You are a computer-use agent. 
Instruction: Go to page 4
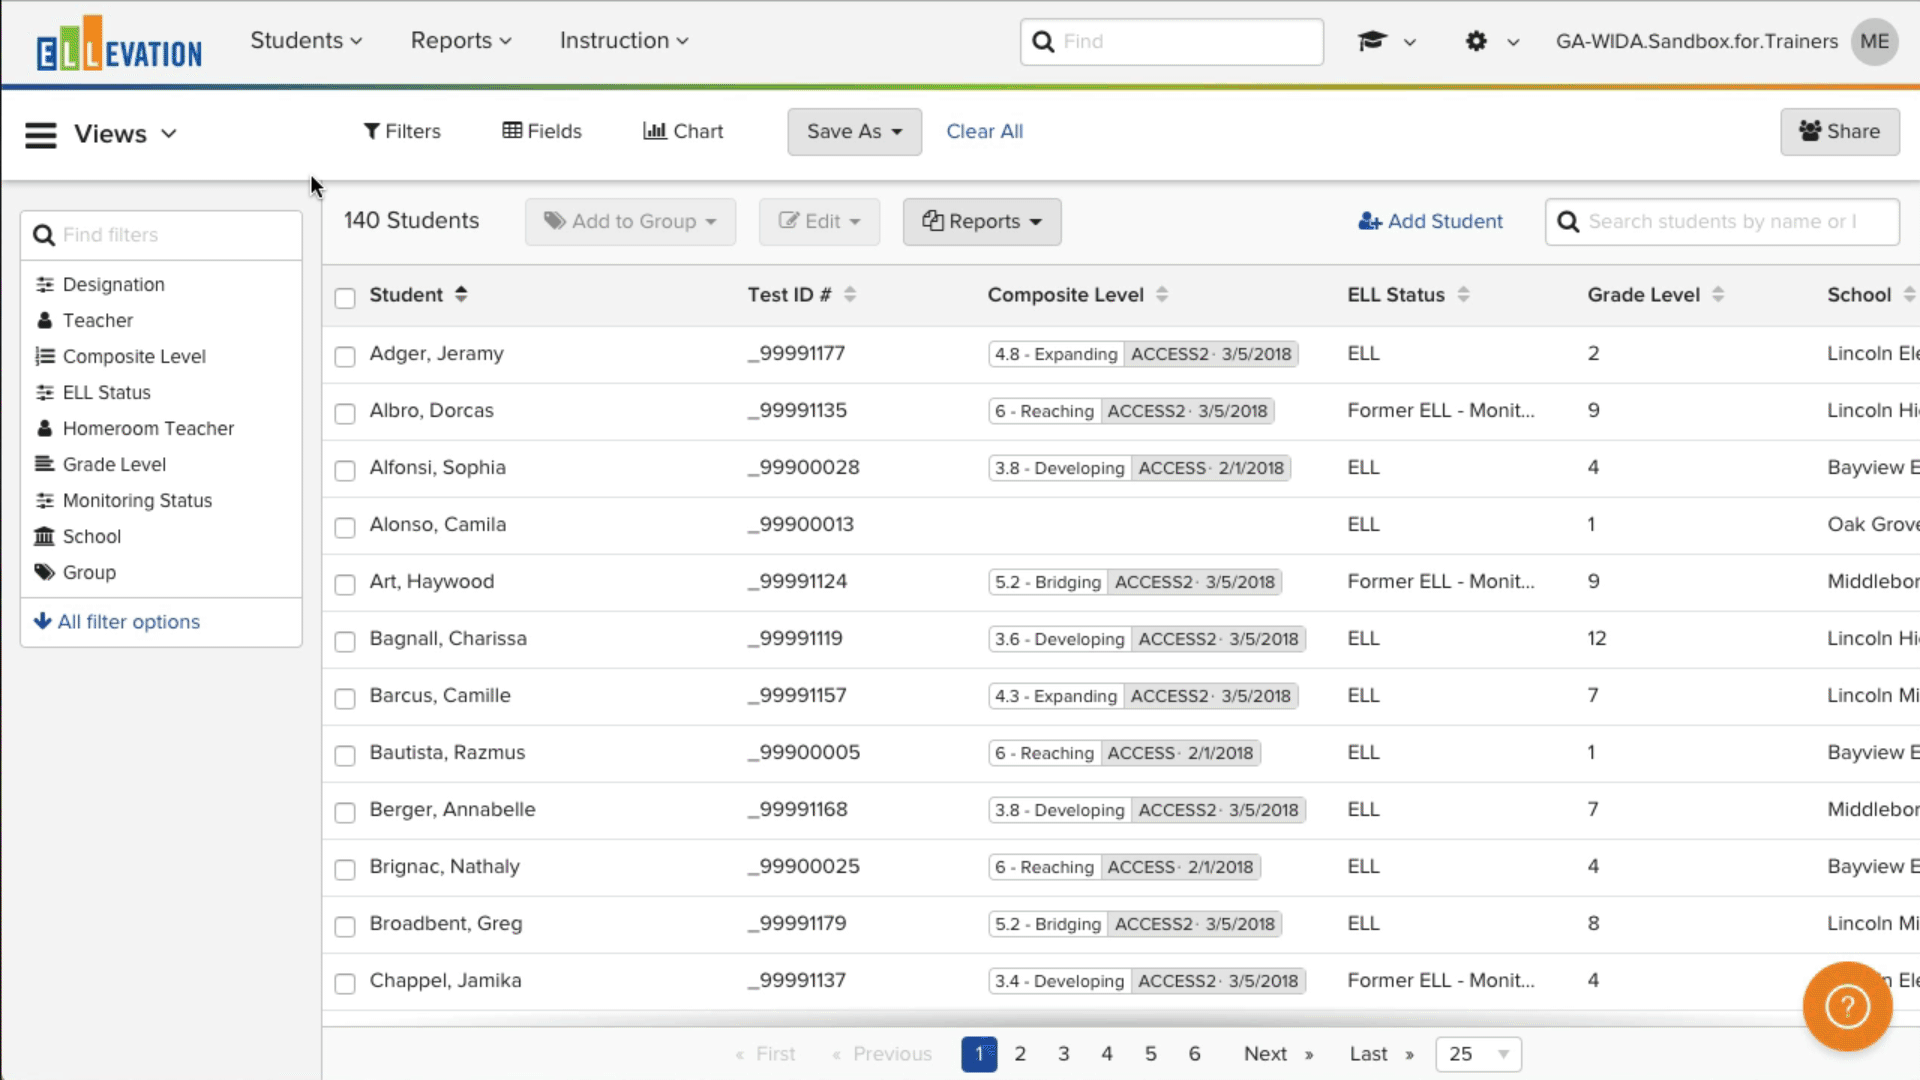[1107, 1054]
